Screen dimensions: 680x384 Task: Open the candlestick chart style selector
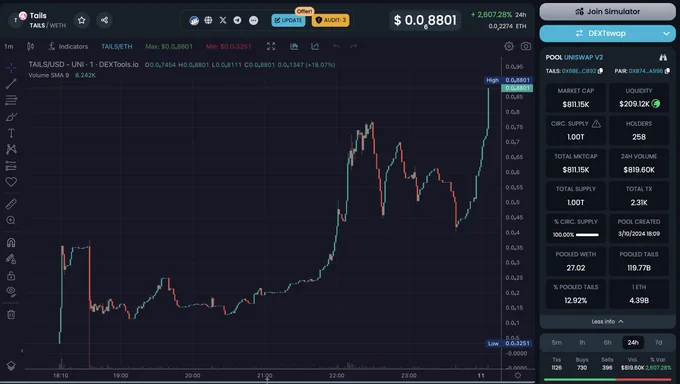tap(30, 46)
